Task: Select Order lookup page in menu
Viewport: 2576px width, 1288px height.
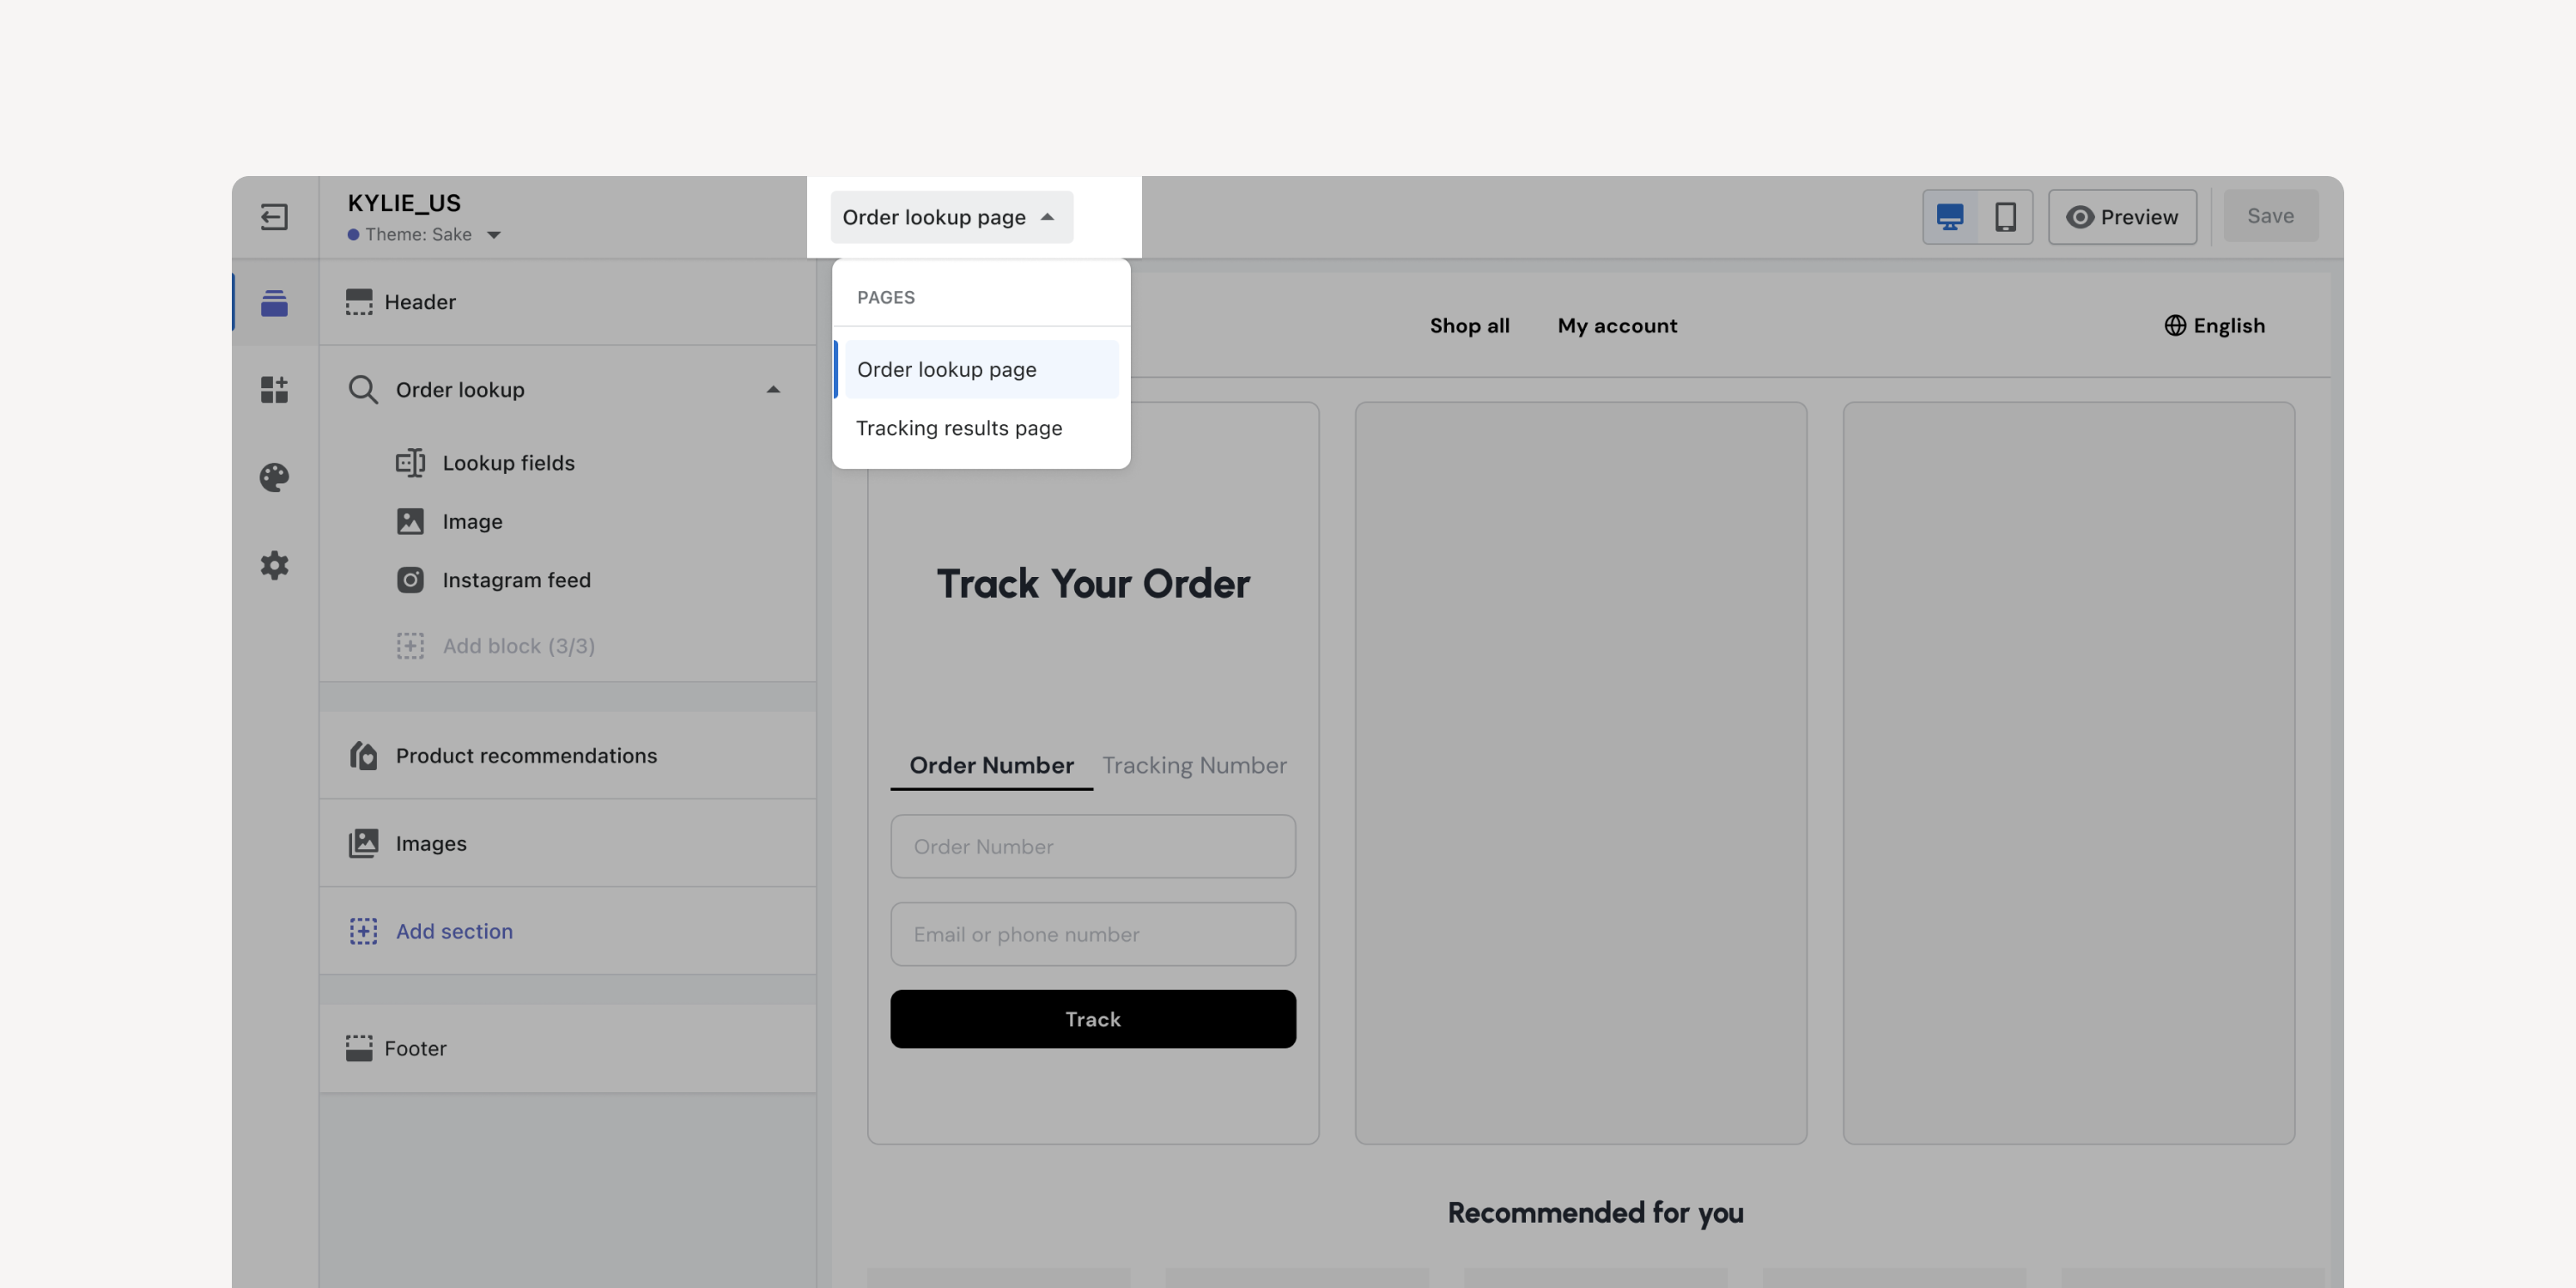Action: pyautogui.click(x=981, y=369)
